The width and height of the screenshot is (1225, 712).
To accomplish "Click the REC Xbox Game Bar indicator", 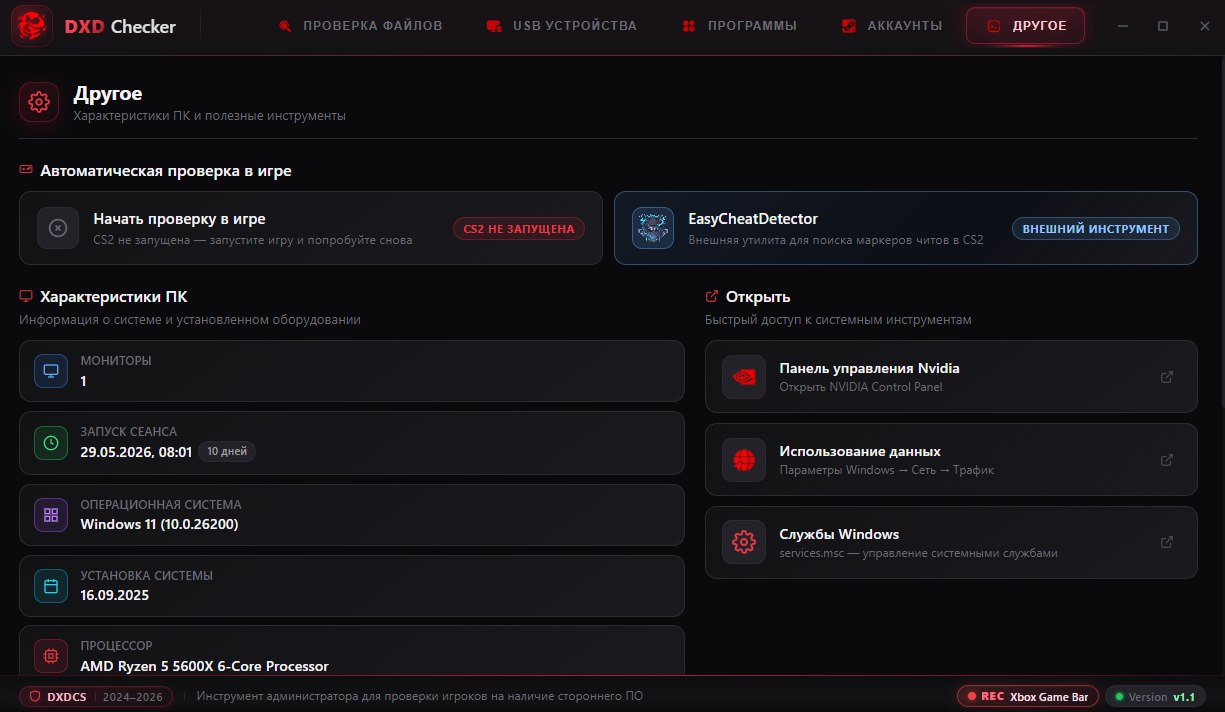I will click(1028, 696).
